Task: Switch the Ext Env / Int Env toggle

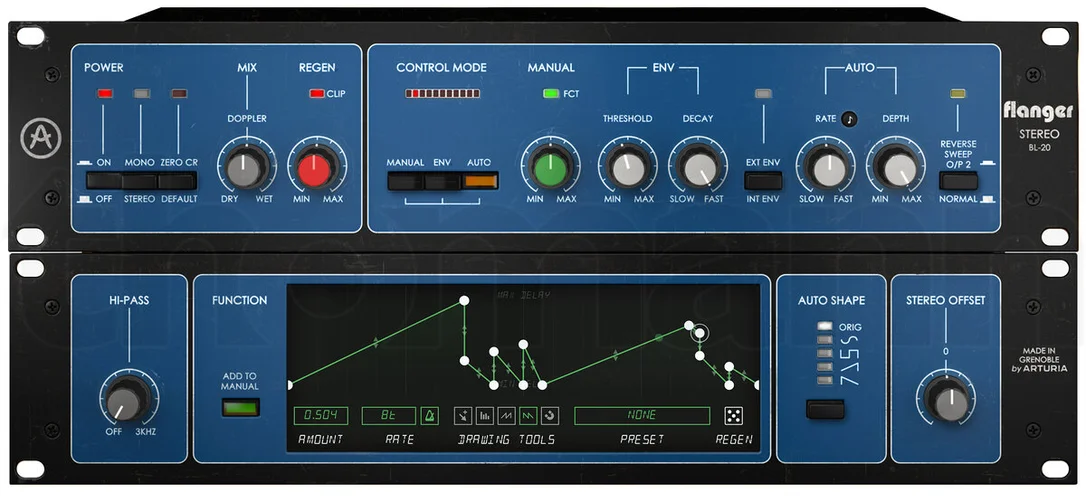Action: pyautogui.click(x=763, y=181)
